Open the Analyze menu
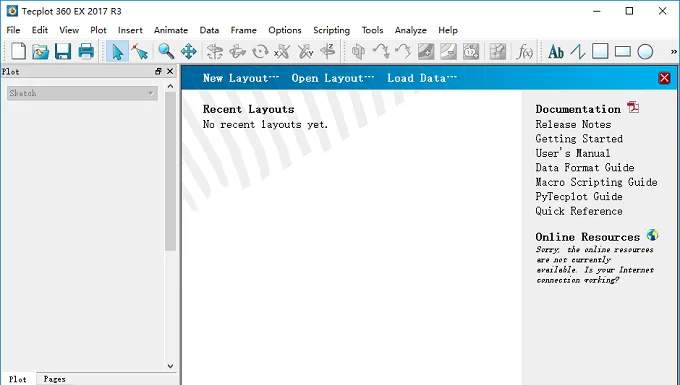680x385 pixels. 410,30
